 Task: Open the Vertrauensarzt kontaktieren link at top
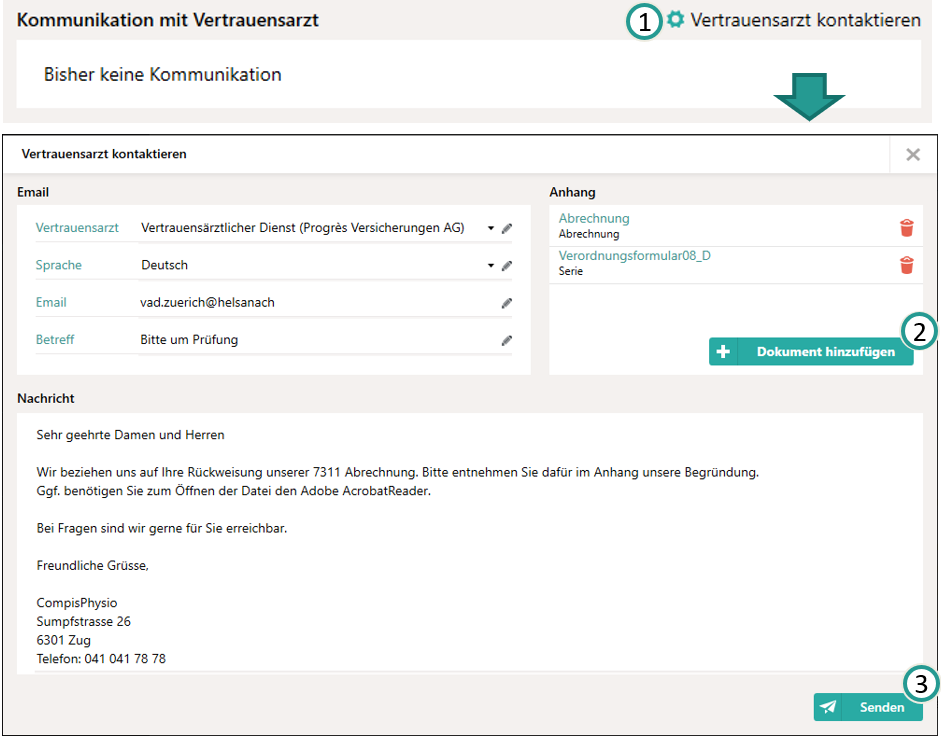click(x=805, y=20)
